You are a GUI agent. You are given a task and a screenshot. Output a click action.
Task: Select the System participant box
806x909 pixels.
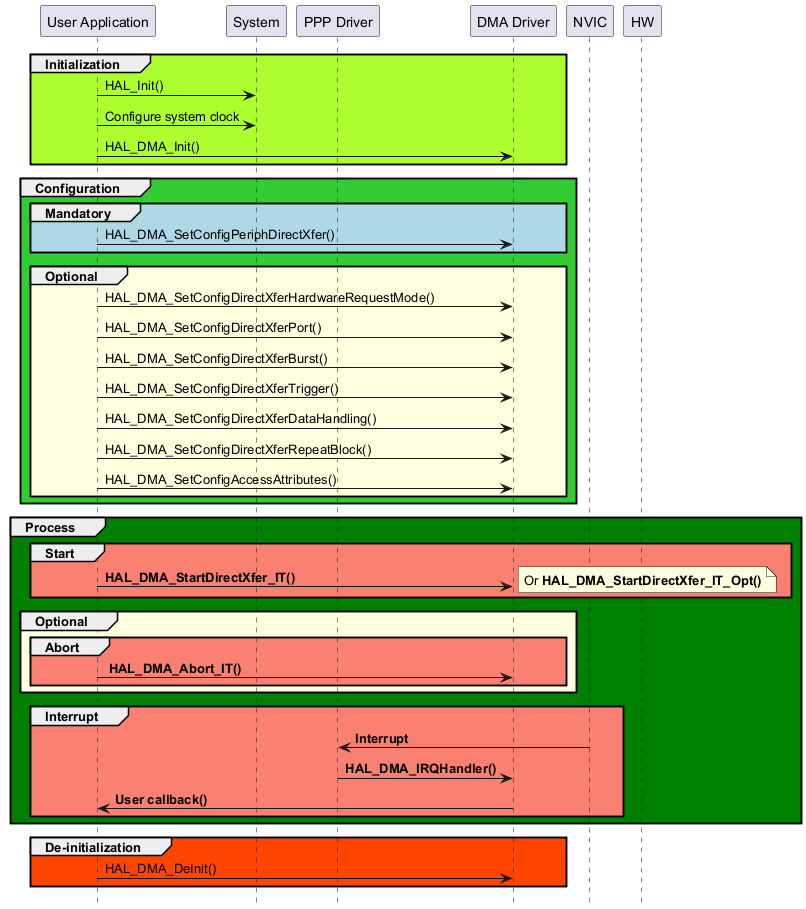[x=256, y=22]
